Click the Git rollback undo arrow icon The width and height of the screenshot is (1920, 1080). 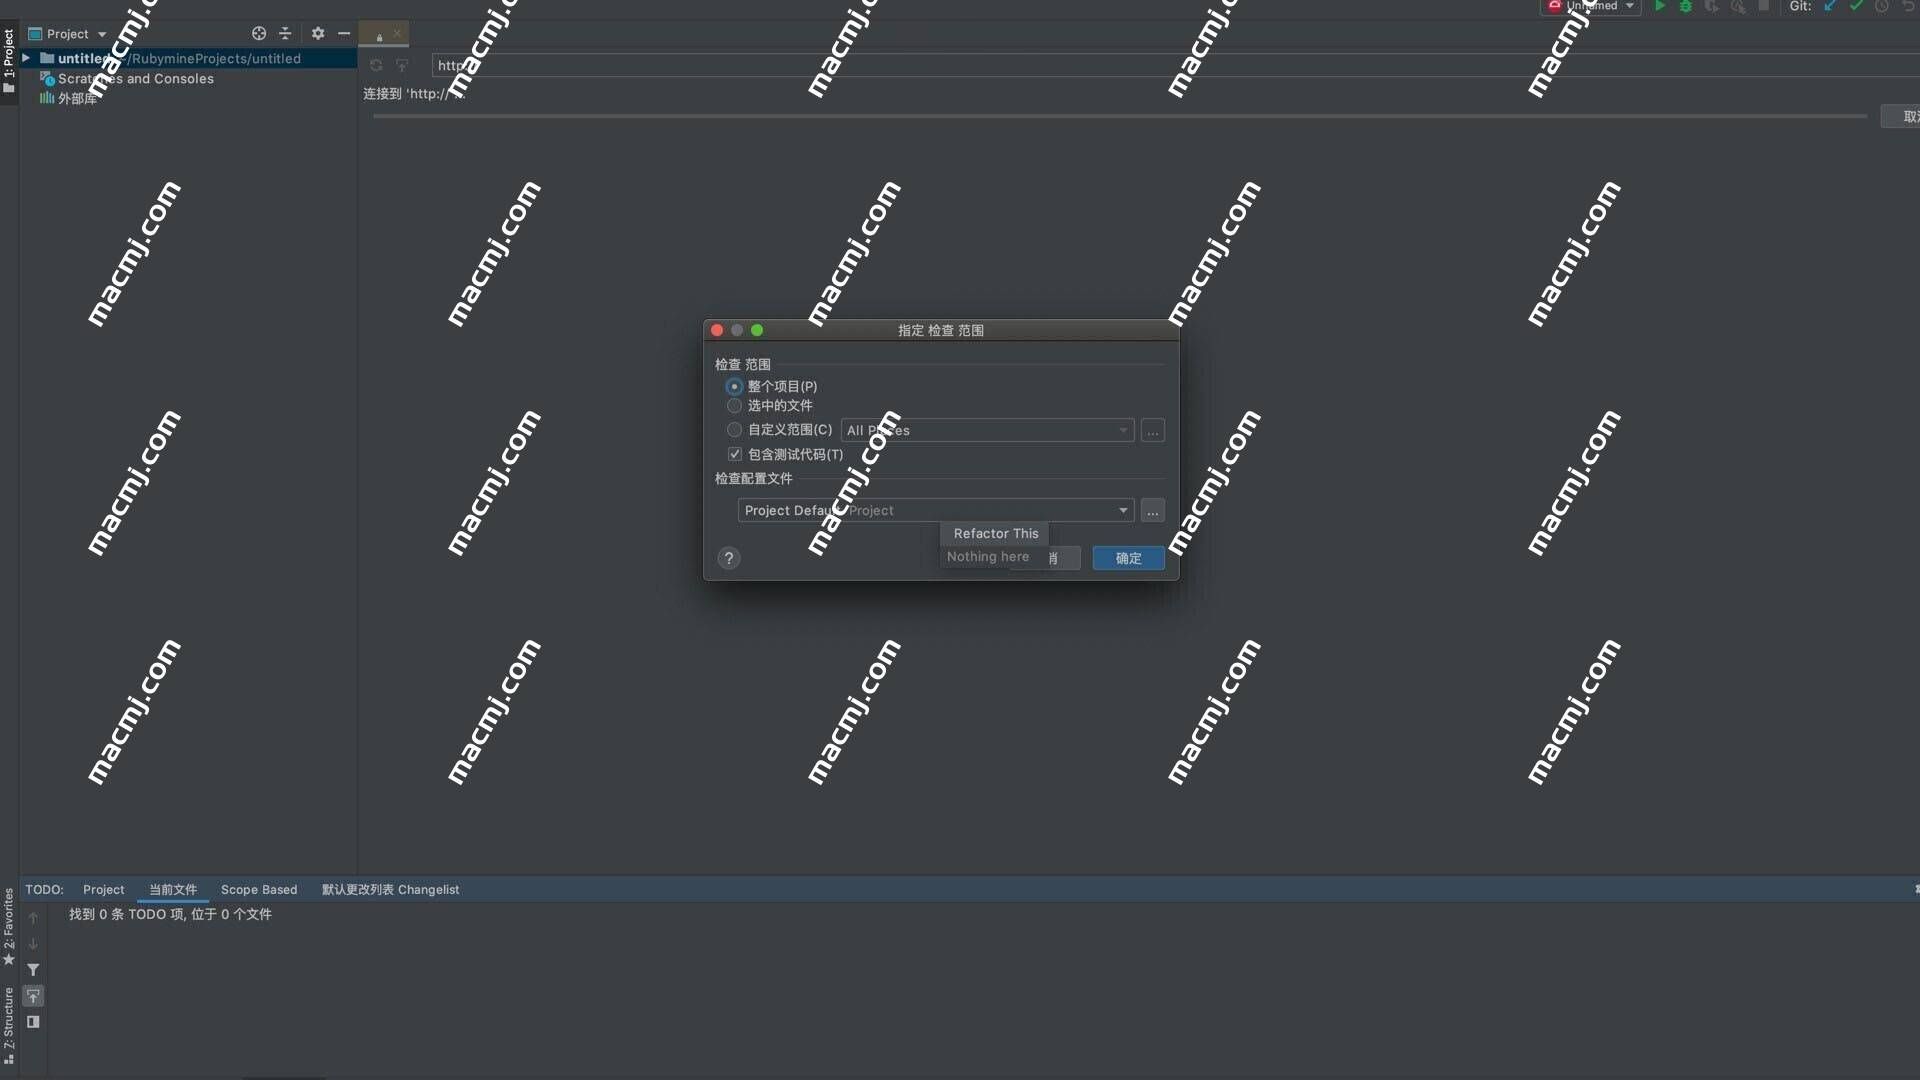click(x=1908, y=6)
